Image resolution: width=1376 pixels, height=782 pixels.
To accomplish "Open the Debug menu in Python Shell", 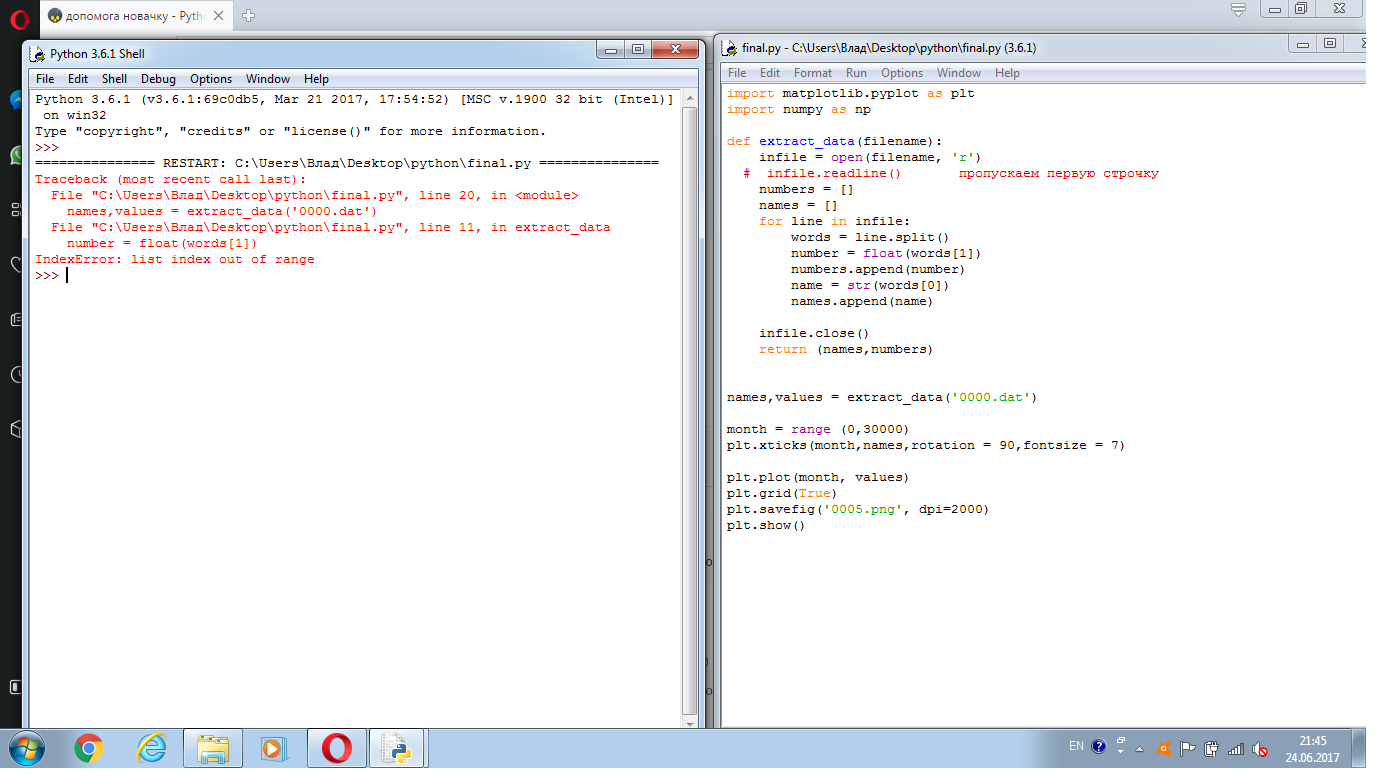I will pyautogui.click(x=158, y=79).
